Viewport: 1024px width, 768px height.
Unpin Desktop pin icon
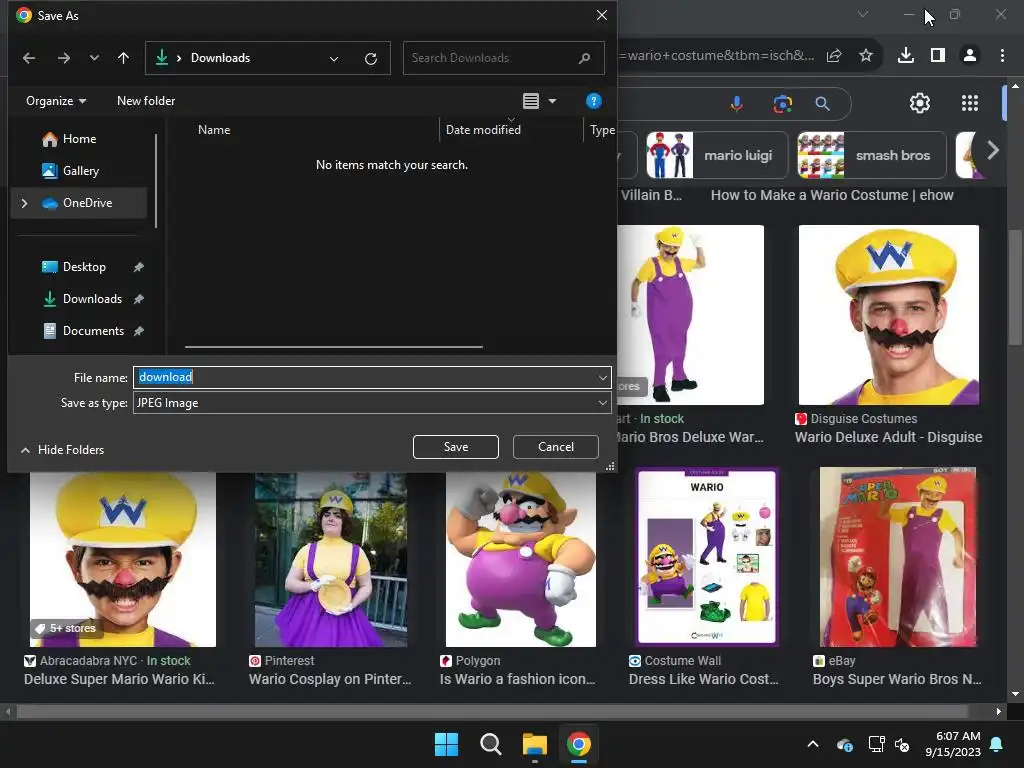pyautogui.click(x=138, y=267)
